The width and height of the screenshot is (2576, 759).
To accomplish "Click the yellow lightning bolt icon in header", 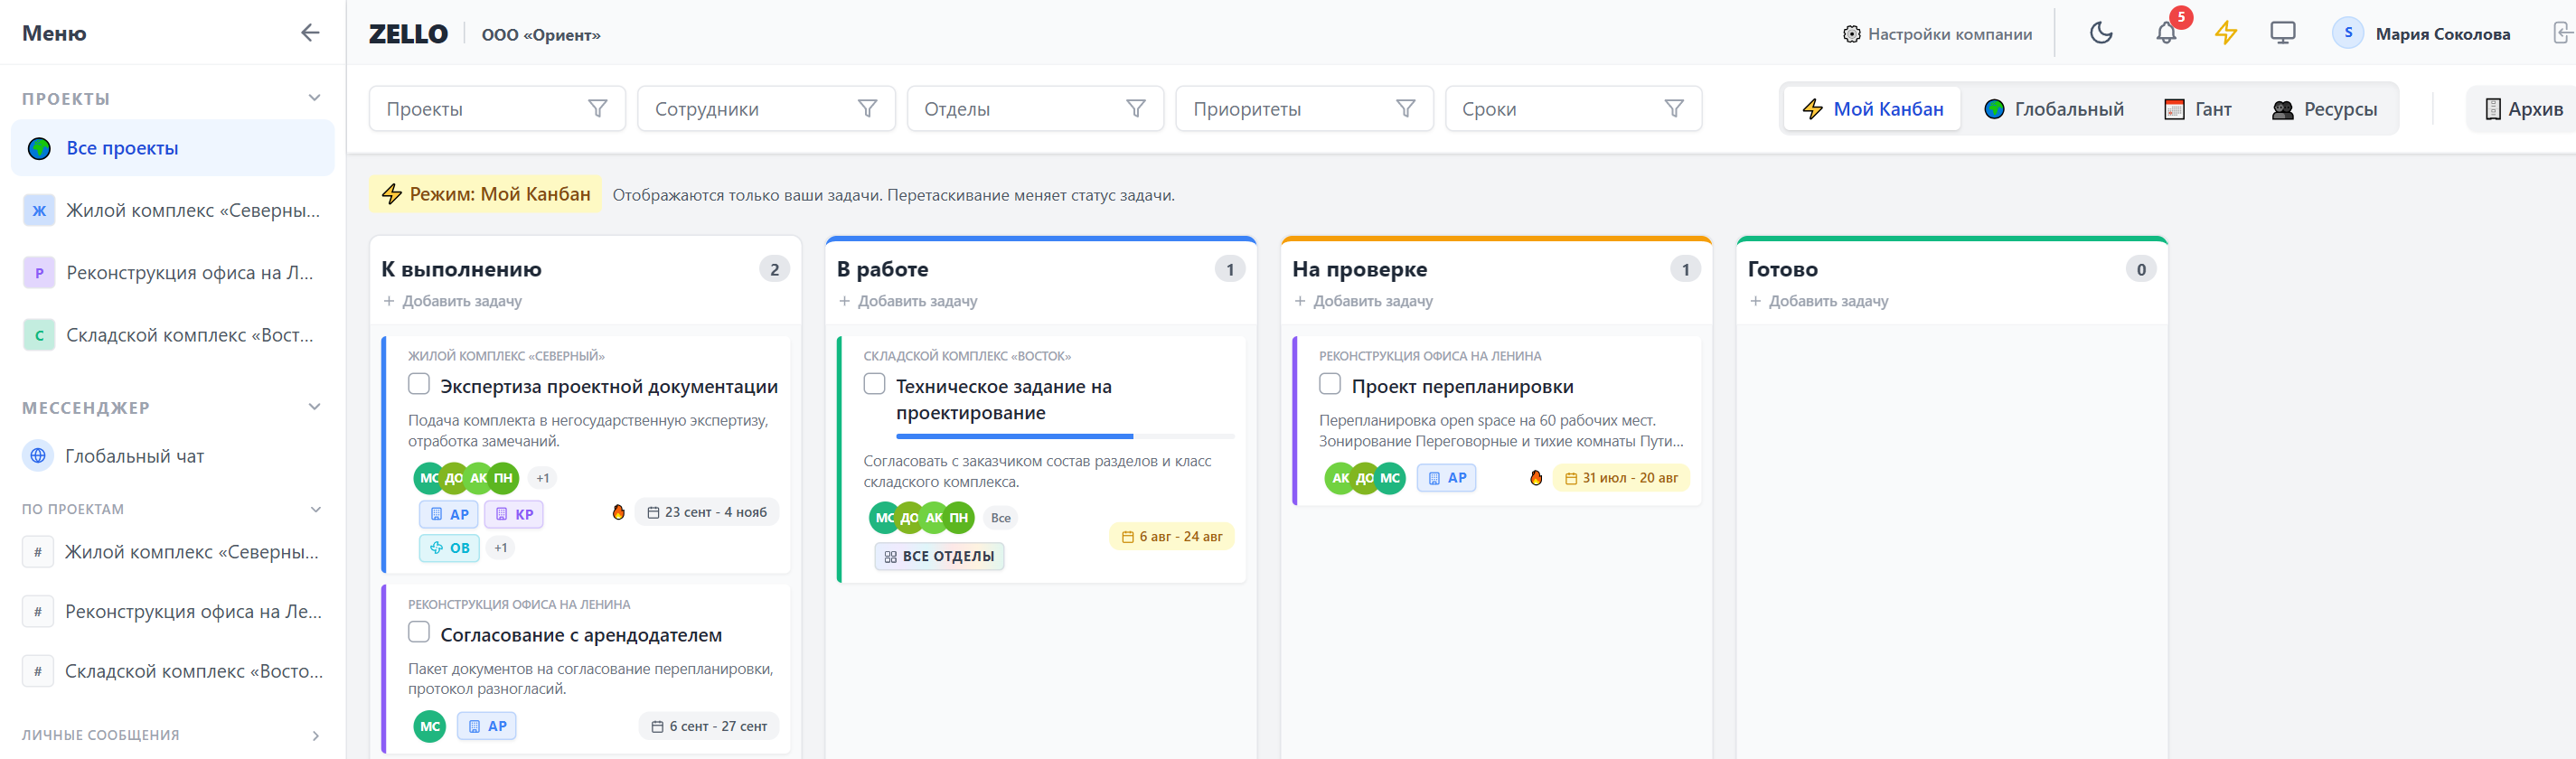I will 2226,33.
